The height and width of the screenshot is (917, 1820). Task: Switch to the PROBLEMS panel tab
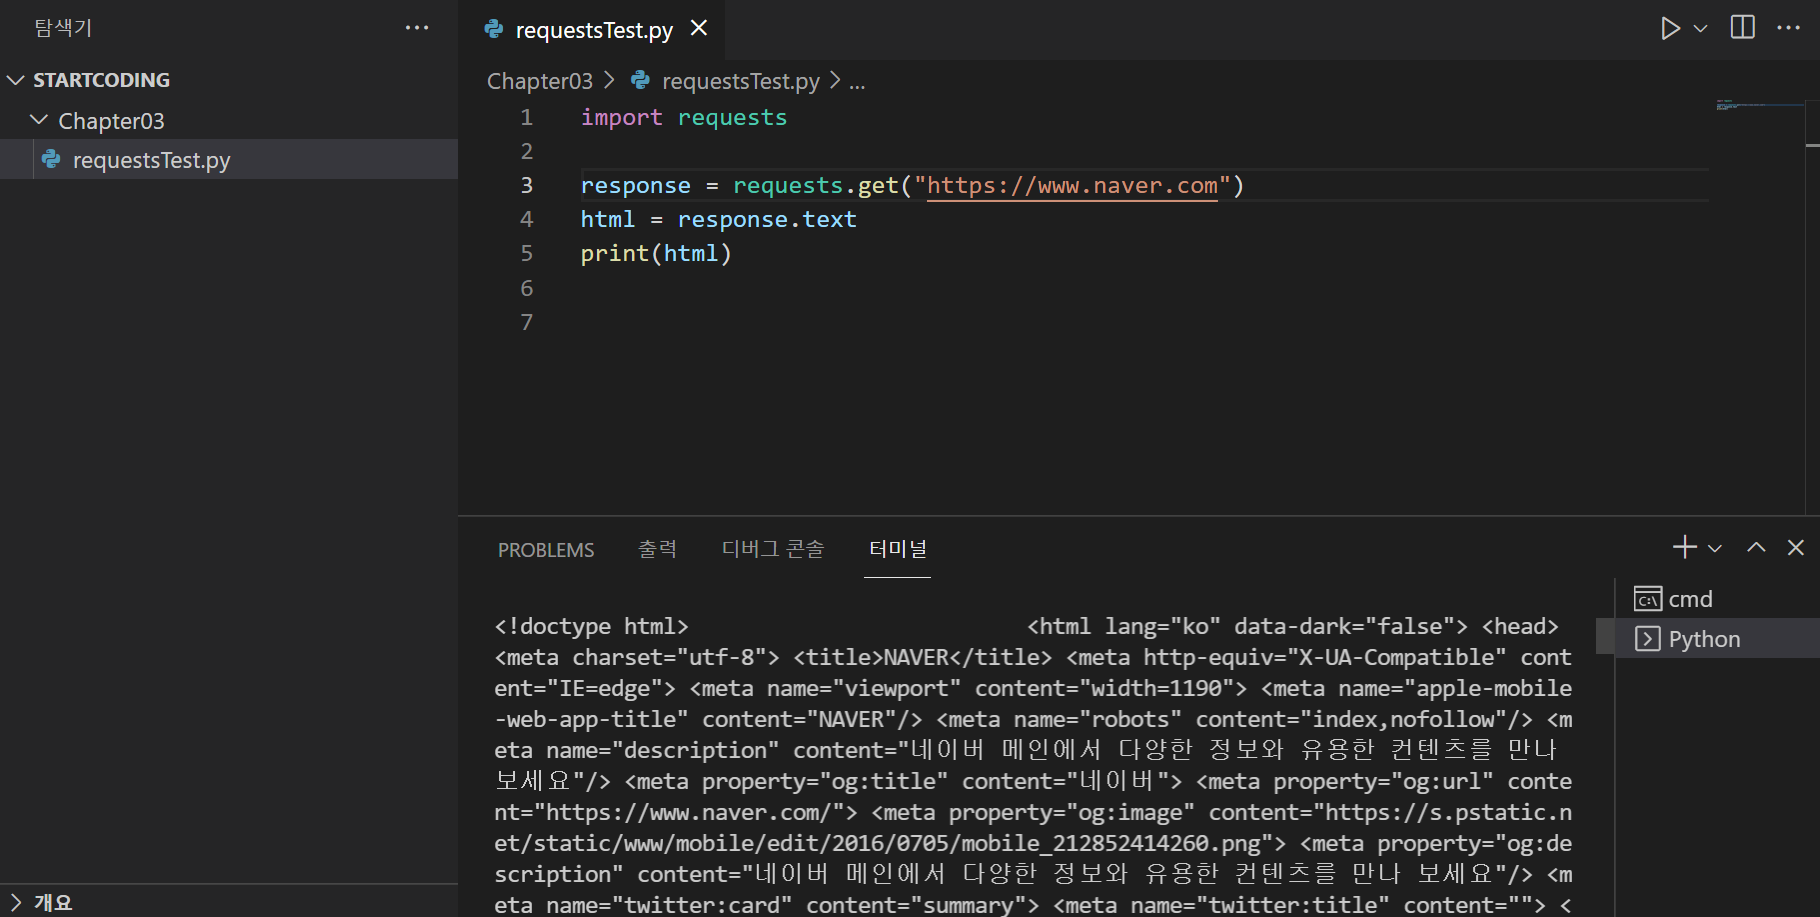click(546, 550)
